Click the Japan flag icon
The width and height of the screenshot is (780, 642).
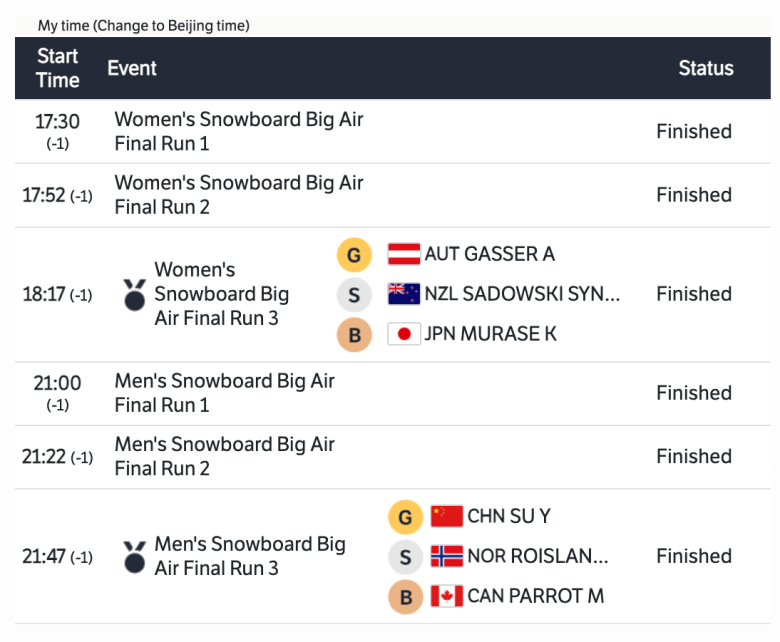click(x=404, y=334)
